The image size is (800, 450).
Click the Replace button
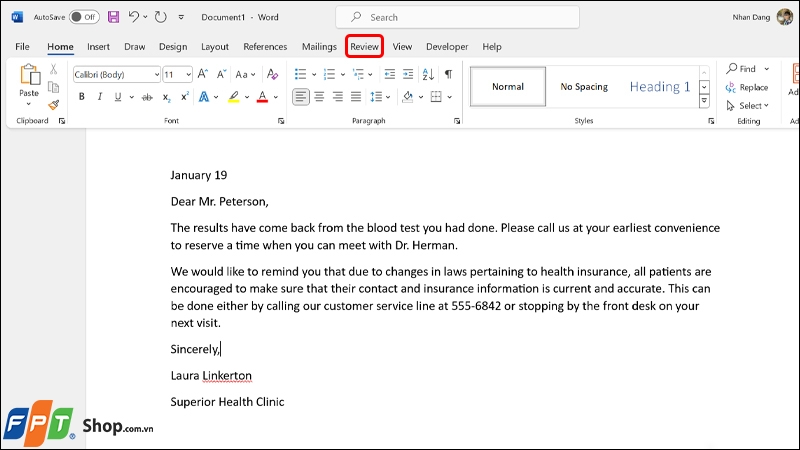point(747,87)
